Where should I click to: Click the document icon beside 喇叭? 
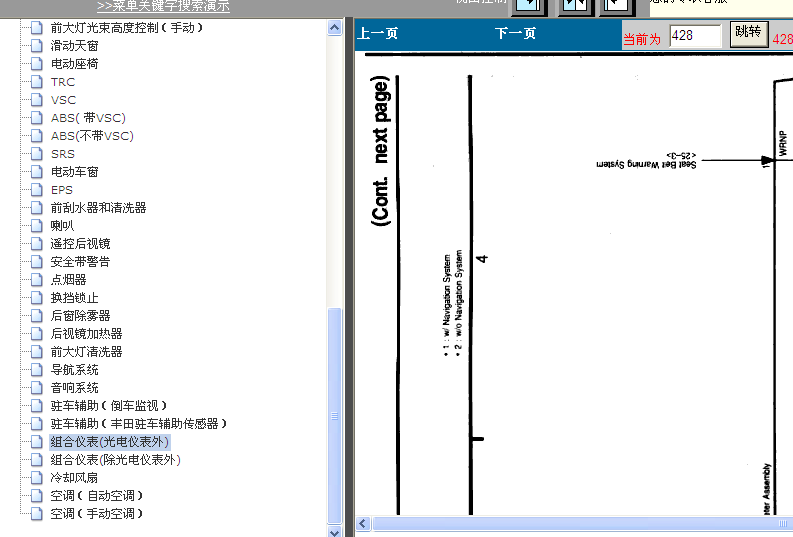[x=36, y=226]
